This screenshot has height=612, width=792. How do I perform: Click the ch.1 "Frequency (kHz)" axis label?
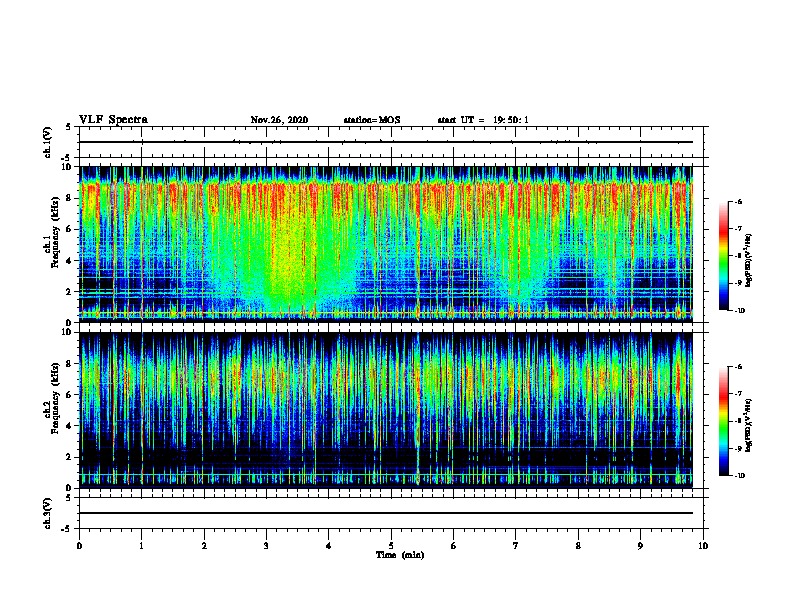(x=55, y=232)
